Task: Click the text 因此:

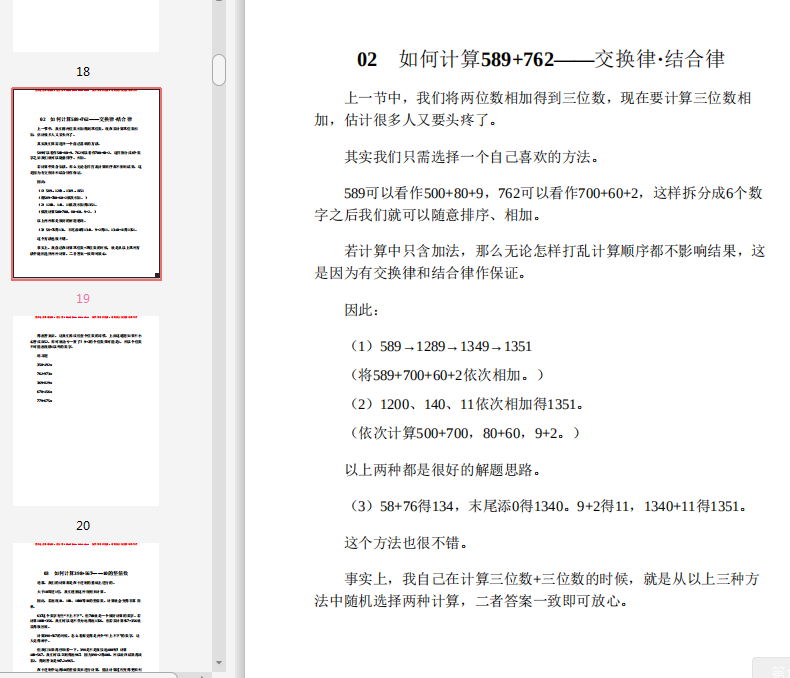Action: coord(361,310)
